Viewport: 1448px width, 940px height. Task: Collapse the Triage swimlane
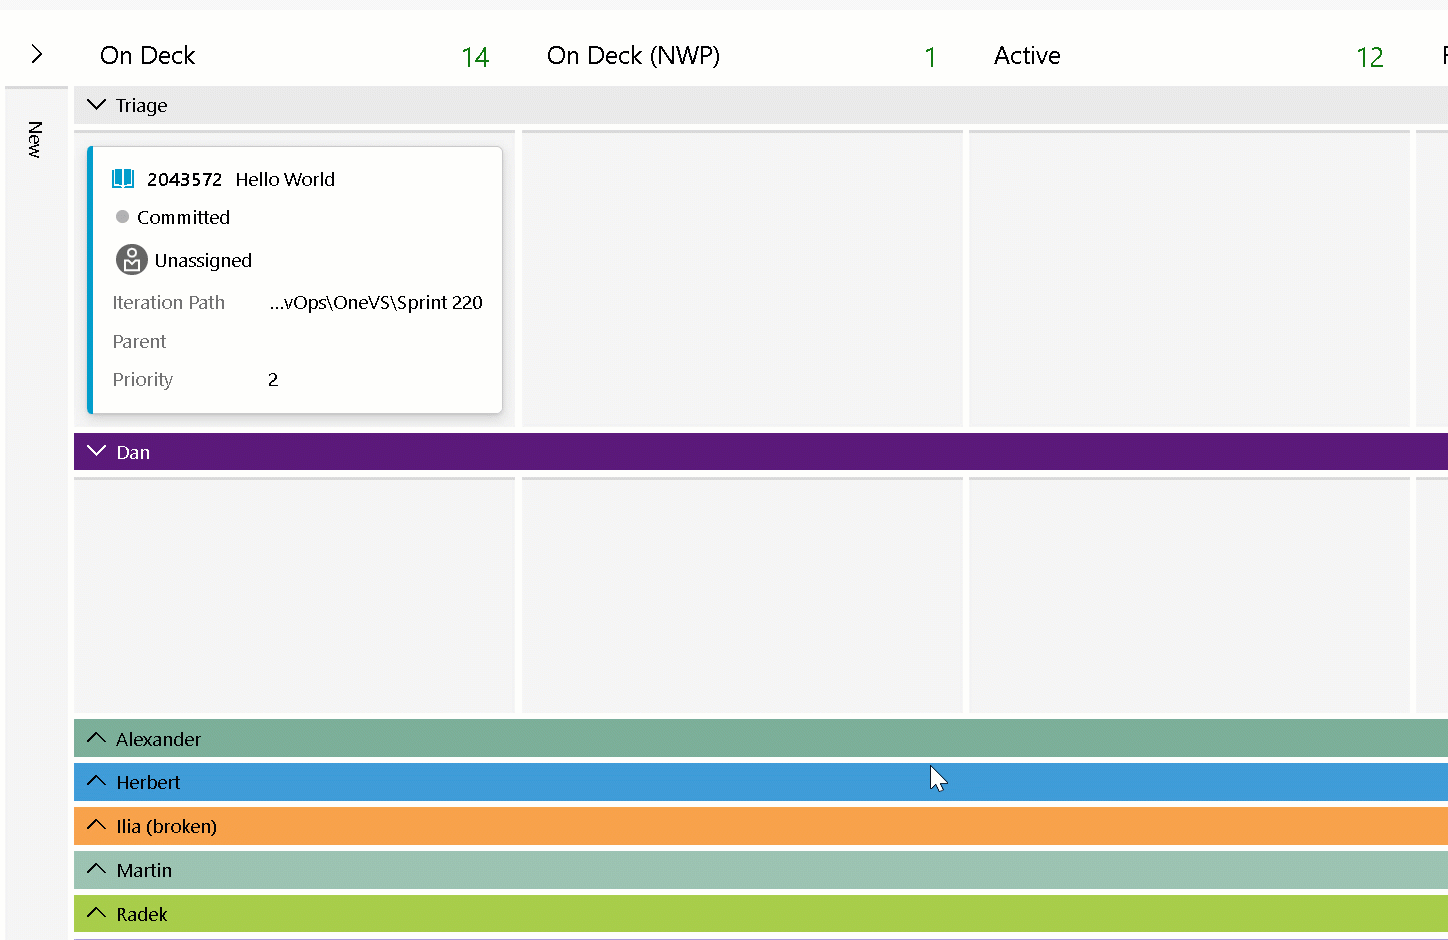pos(97,105)
